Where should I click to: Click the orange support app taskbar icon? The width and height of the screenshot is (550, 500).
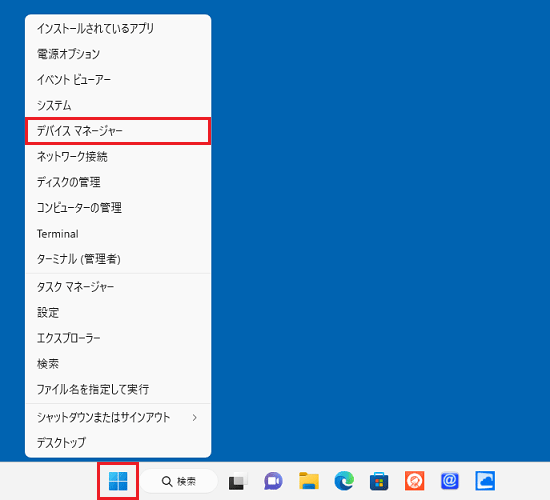pyautogui.click(x=415, y=481)
